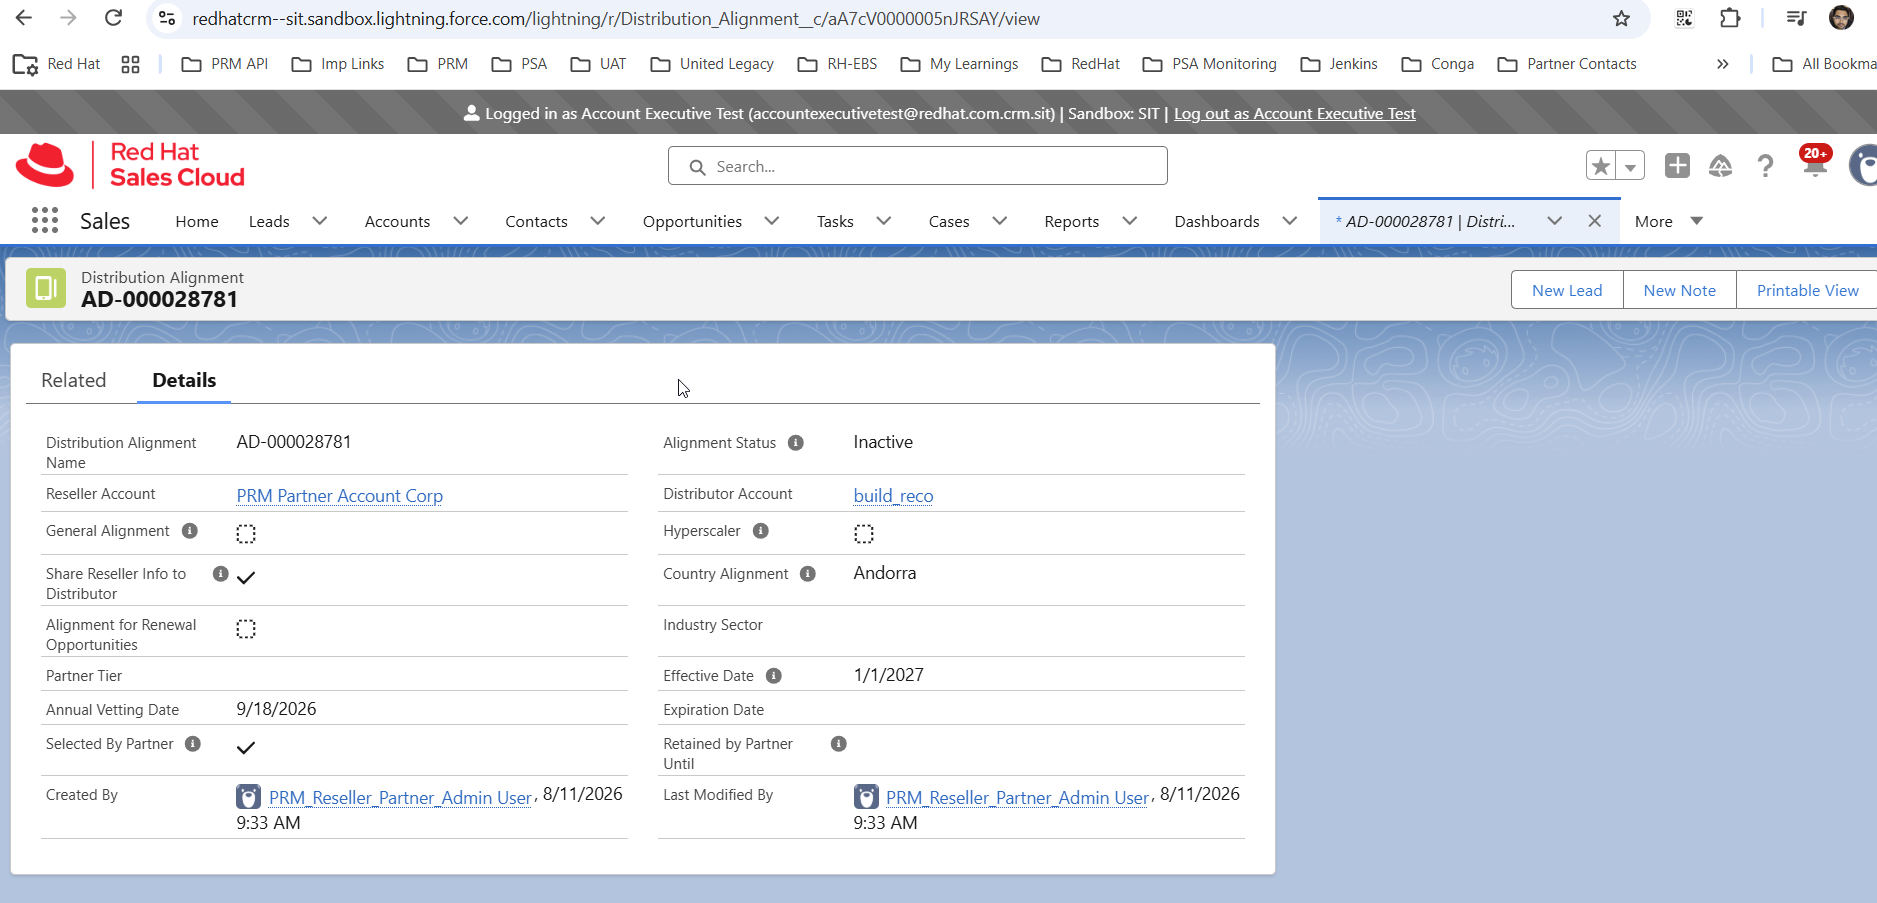The height and width of the screenshot is (903, 1877).
Task: Expand the Leads nav dropdown
Action: coord(320,221)
